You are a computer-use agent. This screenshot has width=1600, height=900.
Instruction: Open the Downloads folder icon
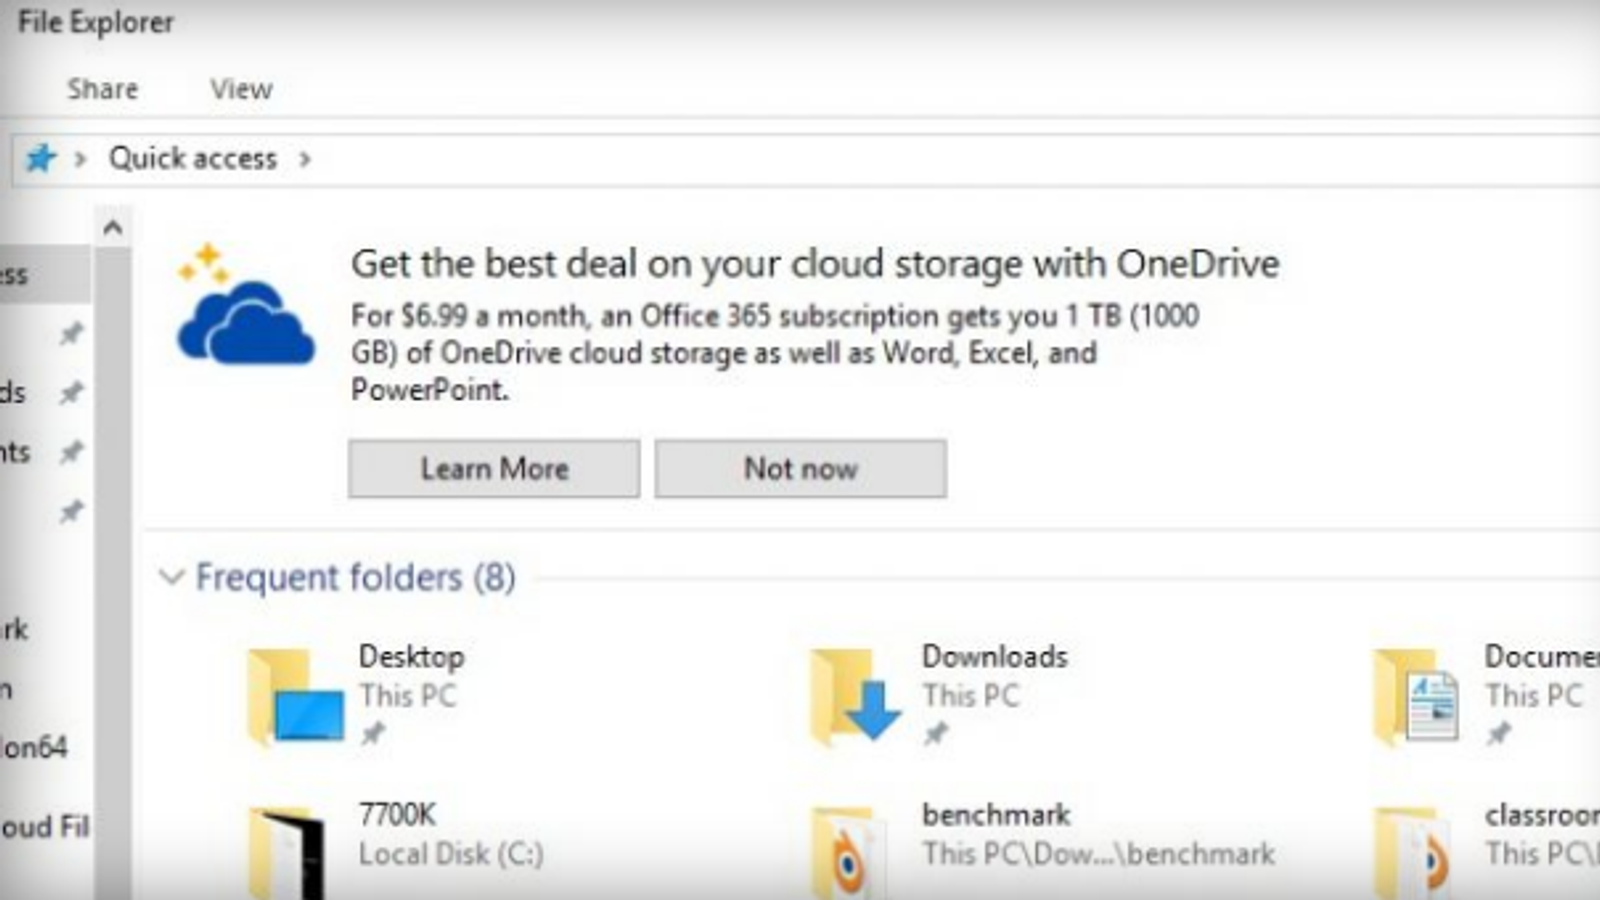(856, 698)
